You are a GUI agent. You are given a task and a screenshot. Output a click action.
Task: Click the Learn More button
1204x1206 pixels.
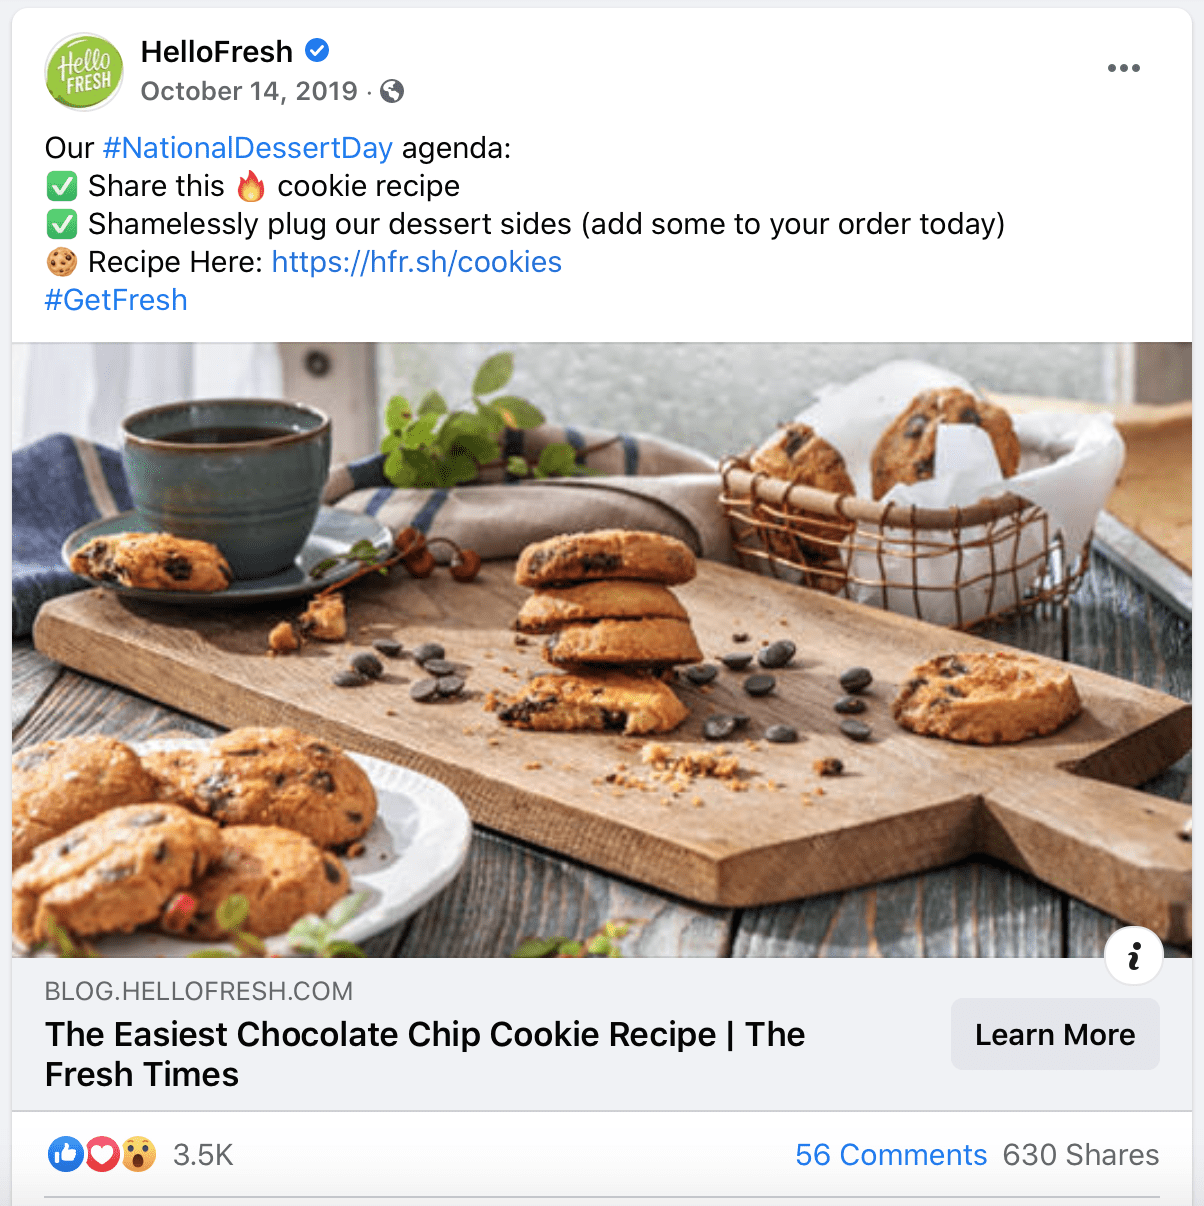[1055, 1034]
